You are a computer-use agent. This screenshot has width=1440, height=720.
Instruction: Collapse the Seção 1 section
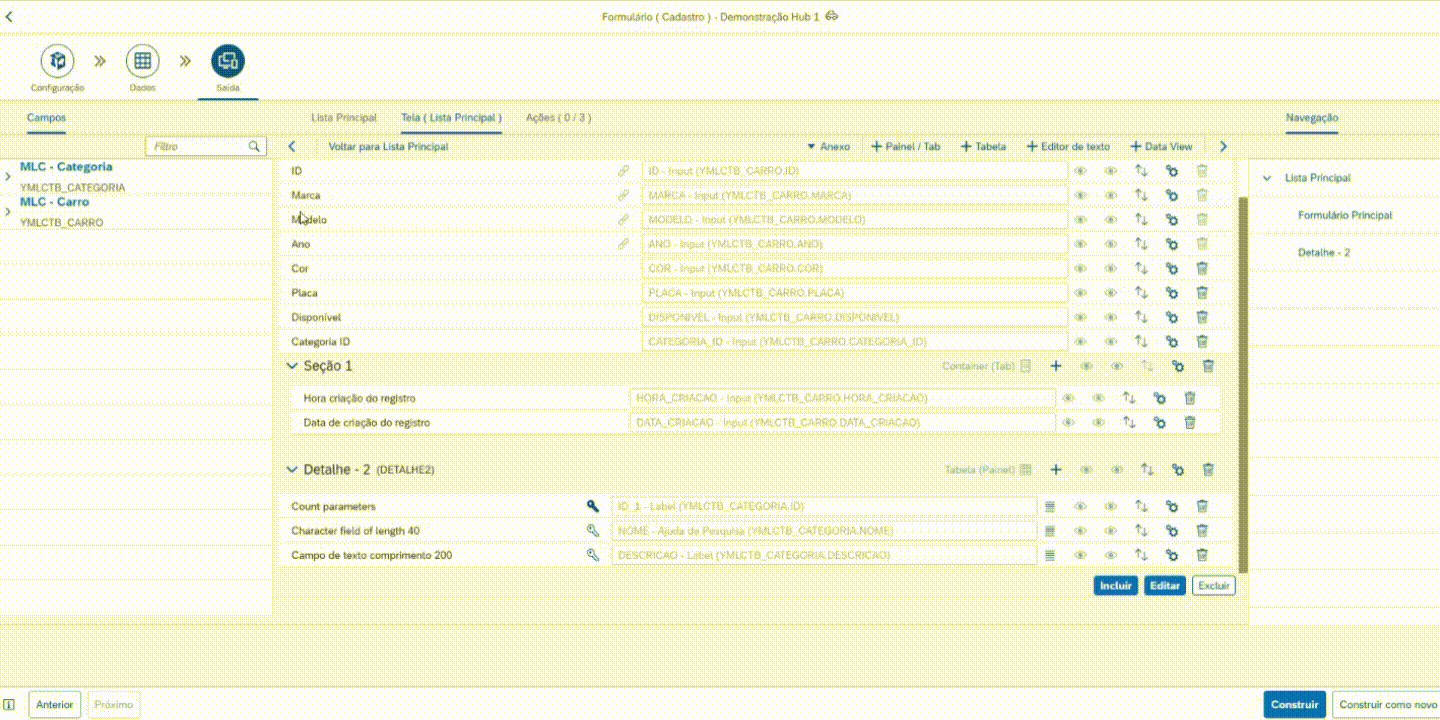[292, 366]
